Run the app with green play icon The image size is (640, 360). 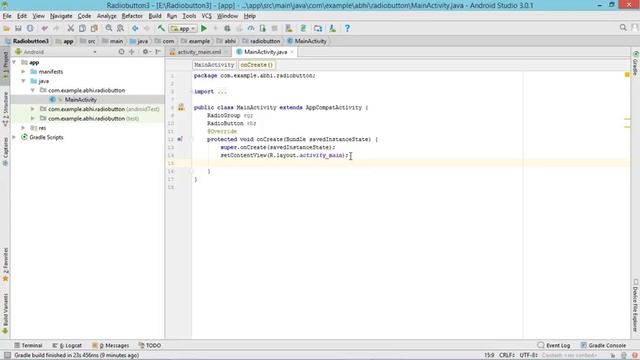(204, 29)
